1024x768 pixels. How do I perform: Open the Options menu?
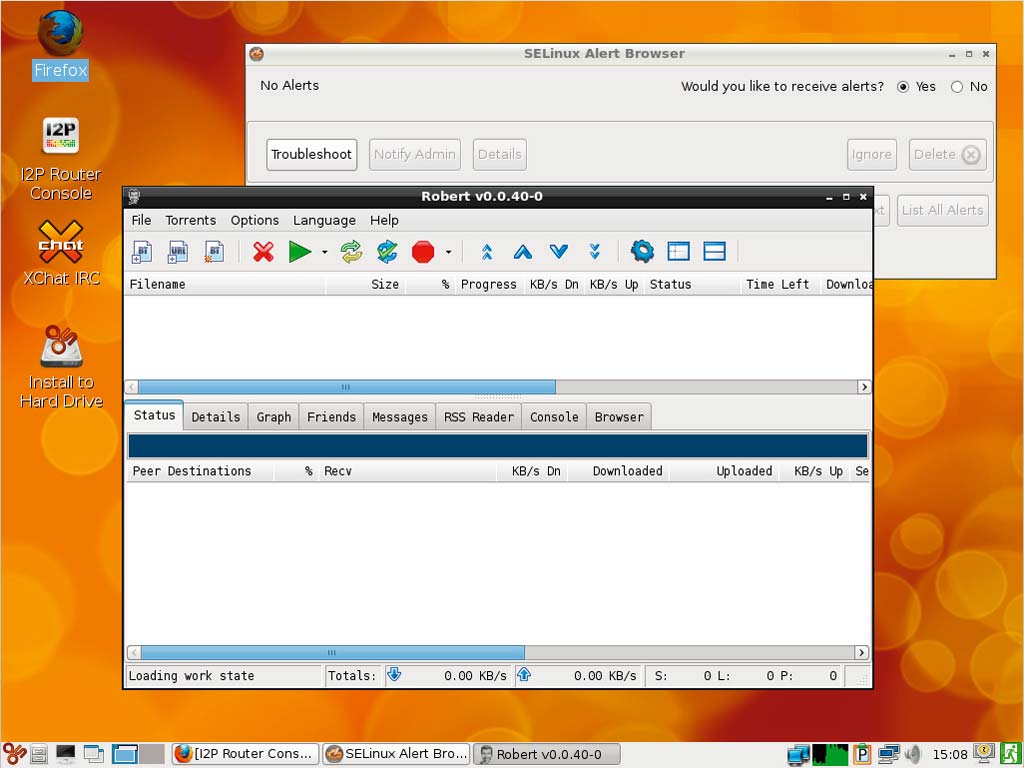coord(255,220)
